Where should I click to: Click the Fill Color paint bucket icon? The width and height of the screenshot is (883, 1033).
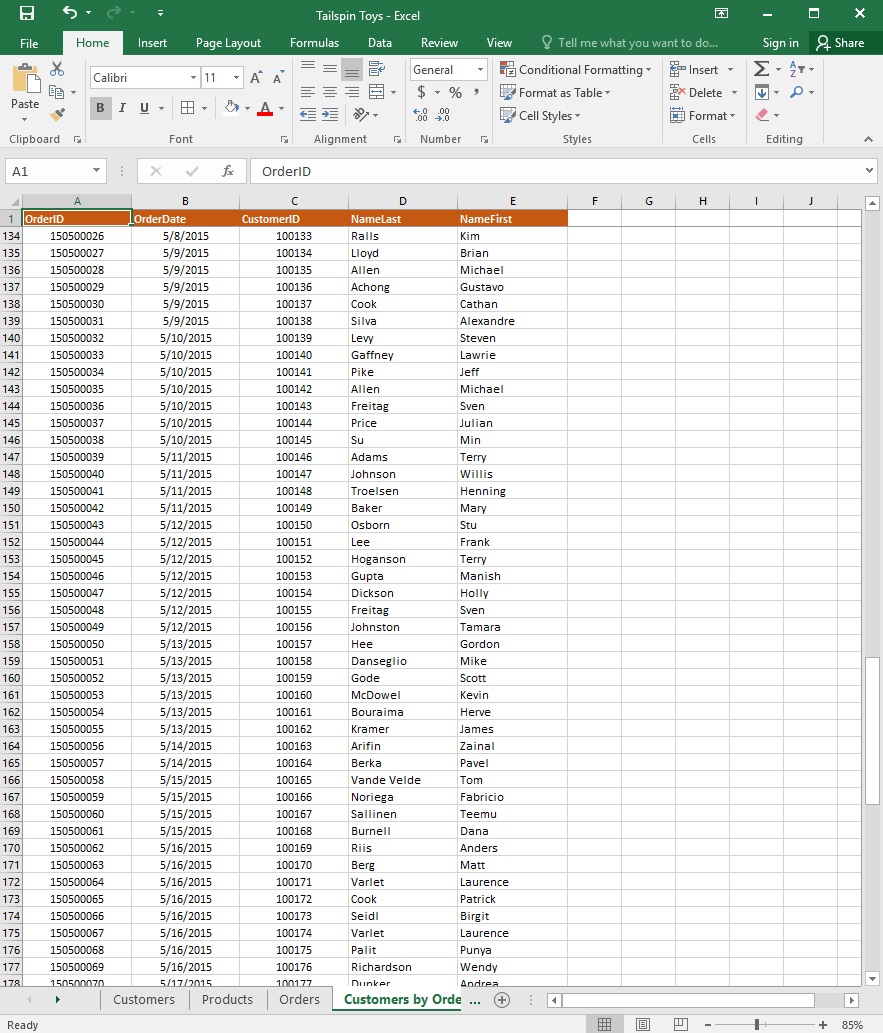(231, 107)
